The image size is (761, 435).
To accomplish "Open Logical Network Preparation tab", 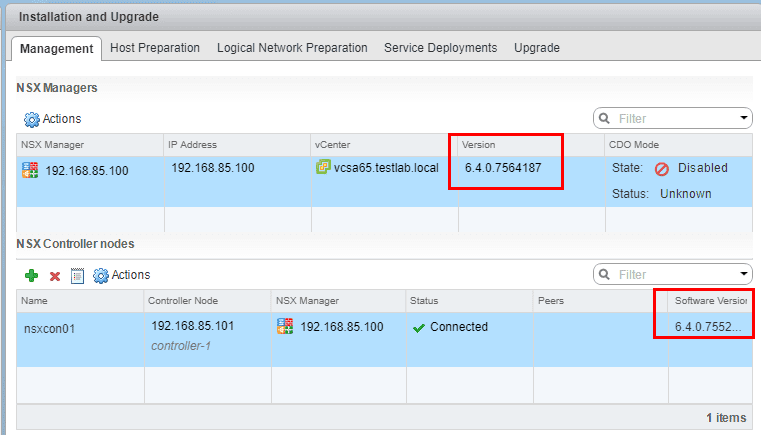I will 292,48.
